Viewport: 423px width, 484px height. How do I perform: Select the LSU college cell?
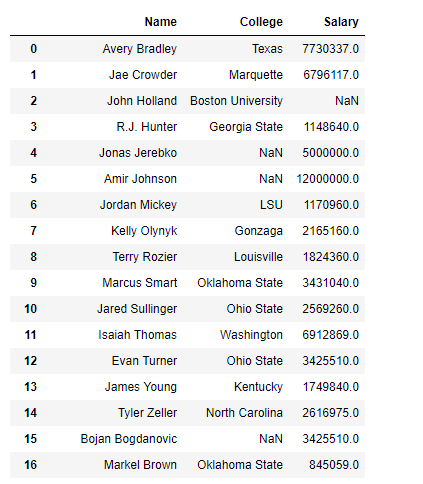(x=271, y=205)
